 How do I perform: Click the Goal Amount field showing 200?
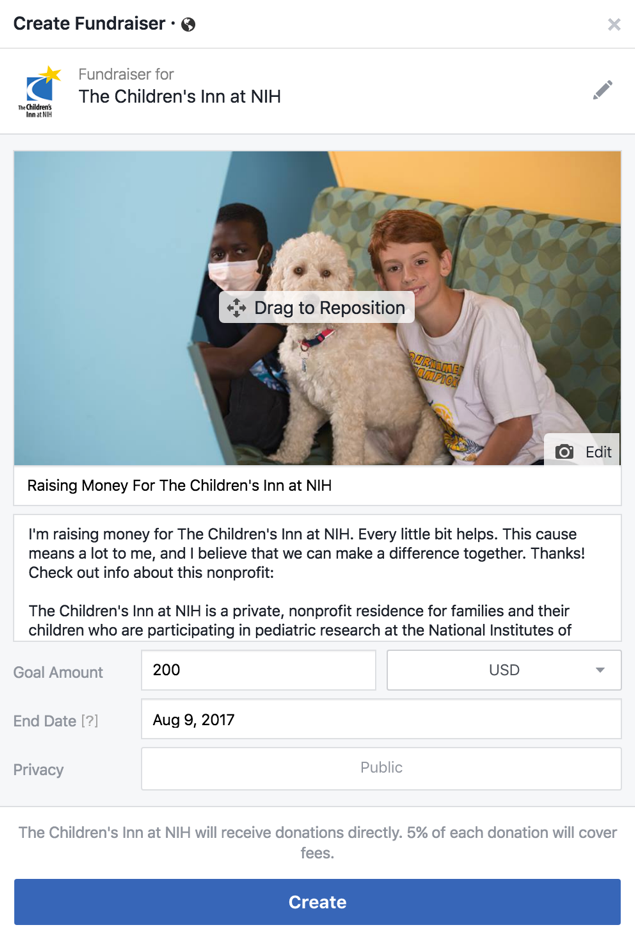pos(259,670)
